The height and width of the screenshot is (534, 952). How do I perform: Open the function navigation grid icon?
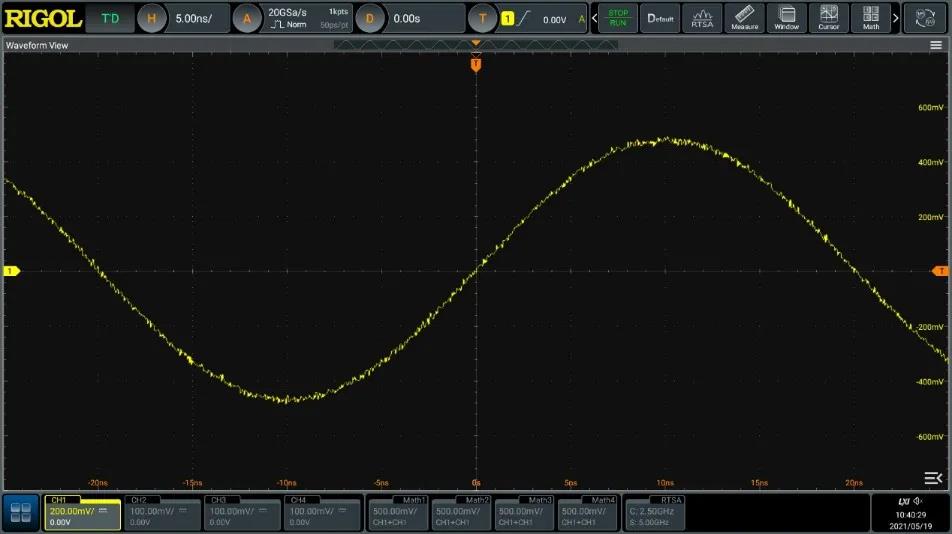pos(21,513)
